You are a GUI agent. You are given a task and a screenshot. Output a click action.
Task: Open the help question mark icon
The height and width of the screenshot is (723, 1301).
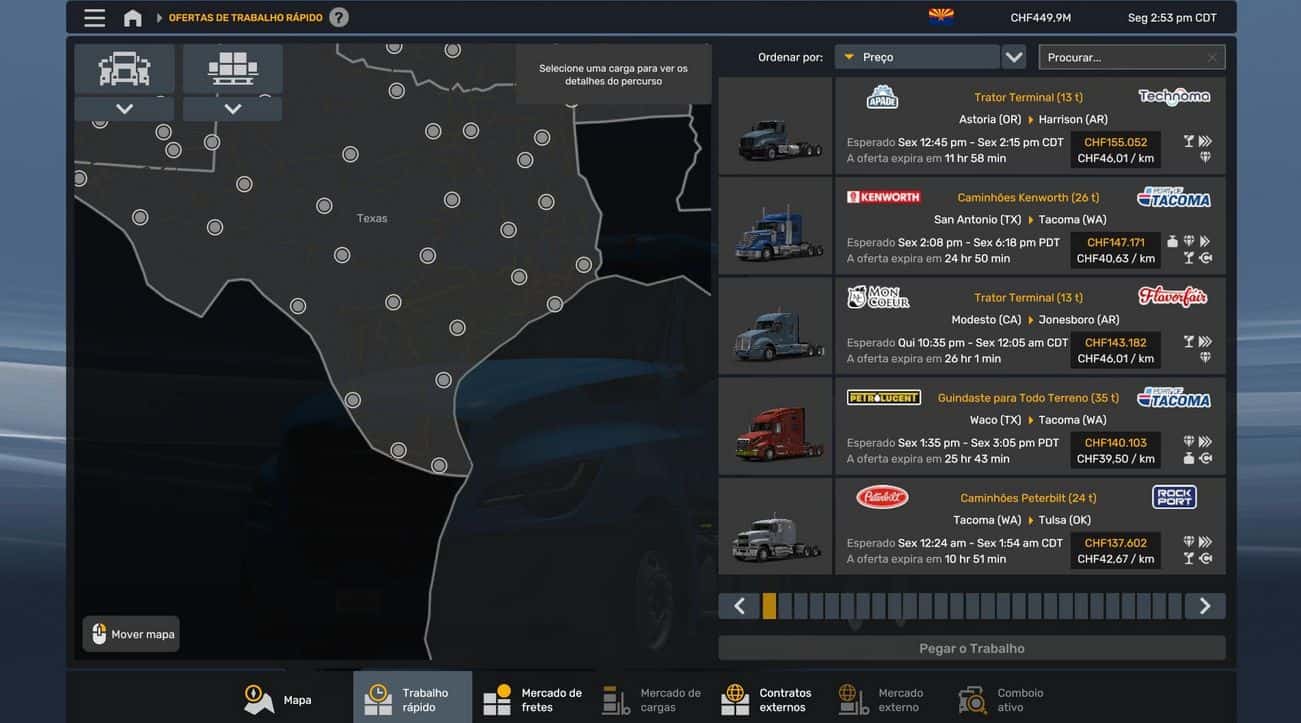tap(339, 17)
